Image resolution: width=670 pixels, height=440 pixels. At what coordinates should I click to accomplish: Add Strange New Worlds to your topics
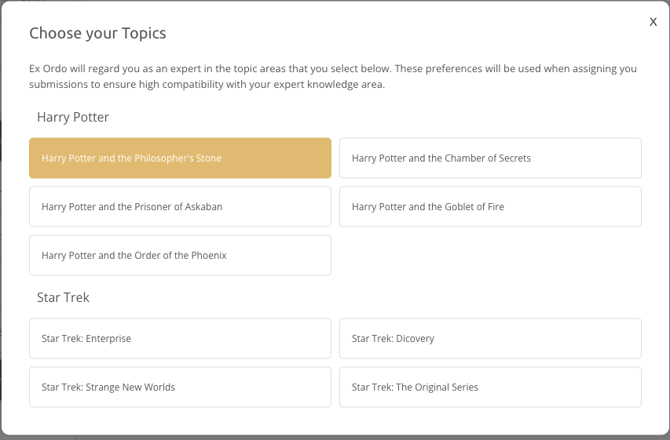[x=180, y=387]
